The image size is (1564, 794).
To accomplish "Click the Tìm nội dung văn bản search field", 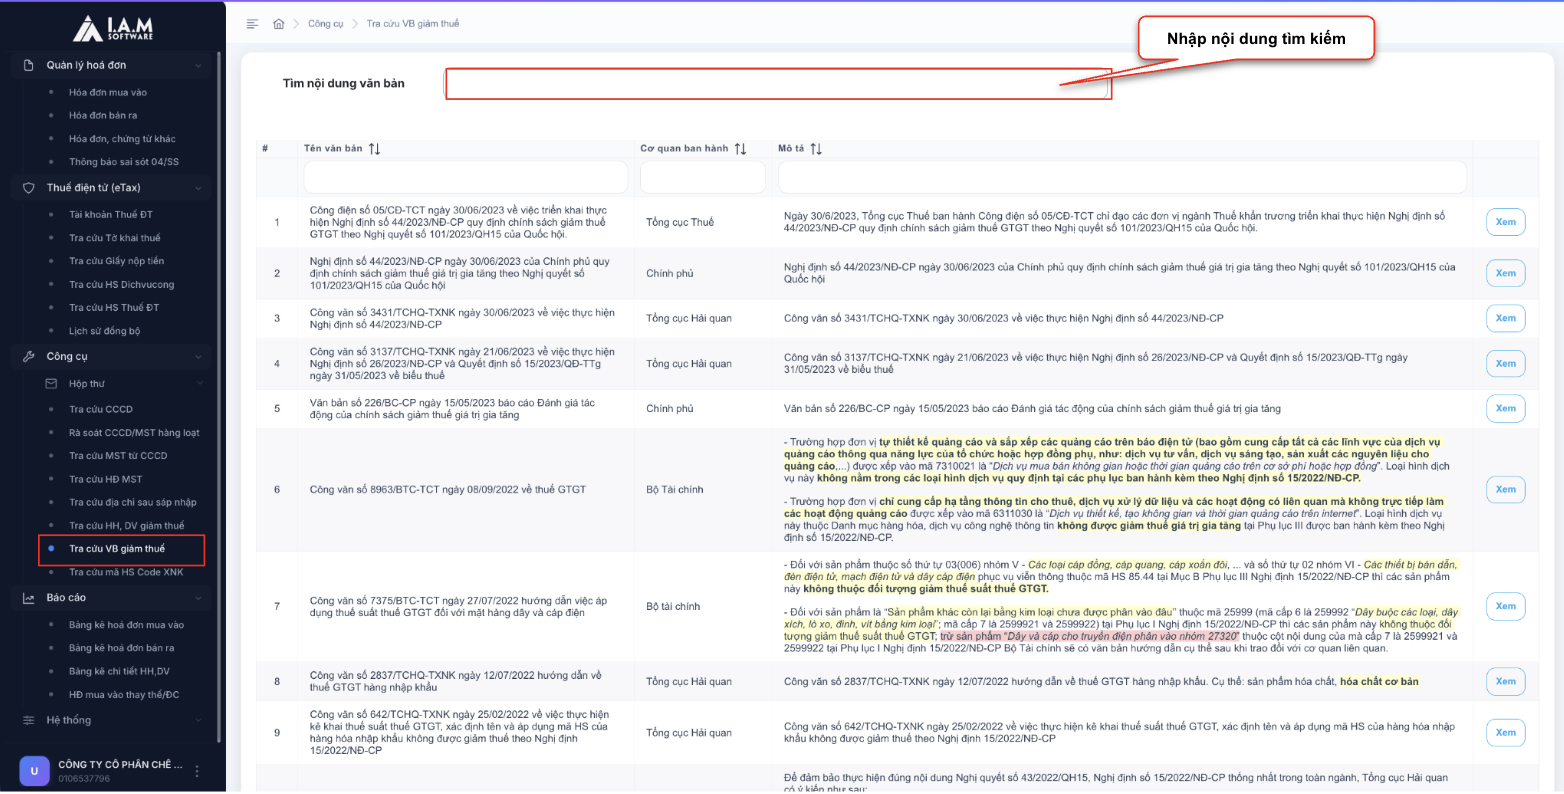I will [x=777, y=84].
